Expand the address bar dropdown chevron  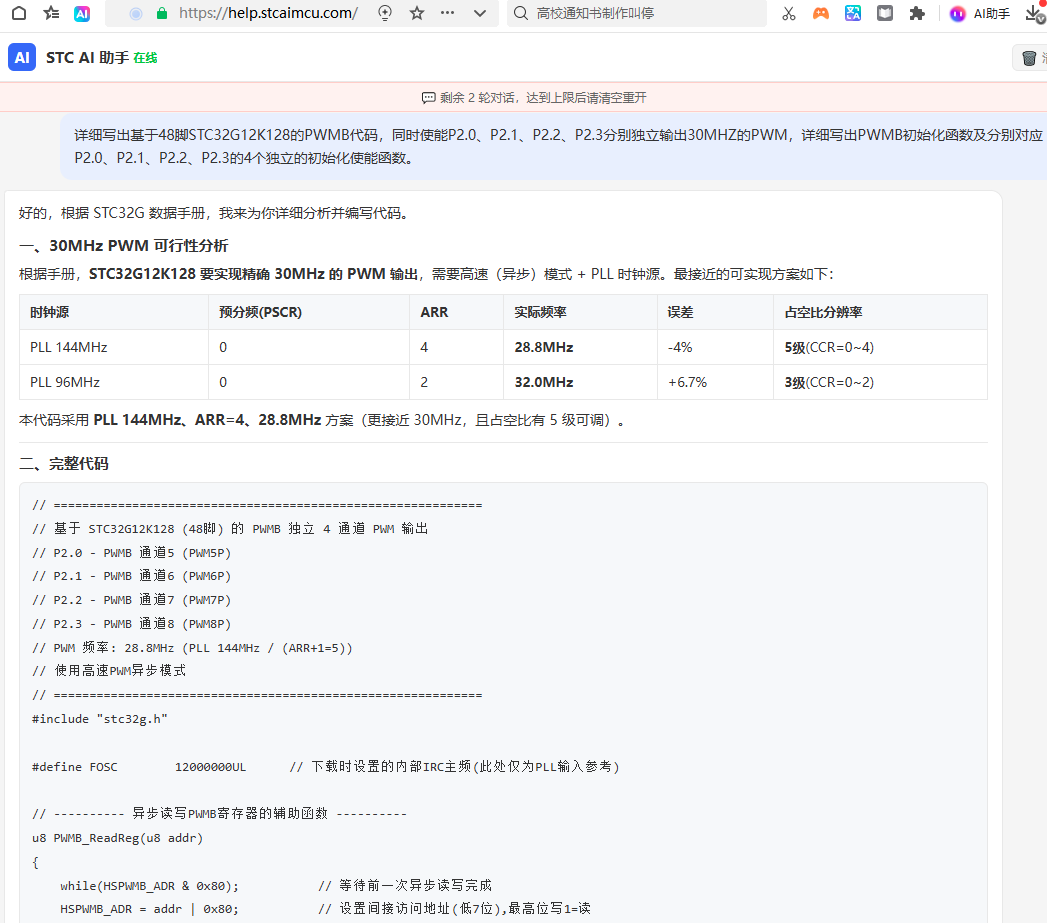(479, 13)
